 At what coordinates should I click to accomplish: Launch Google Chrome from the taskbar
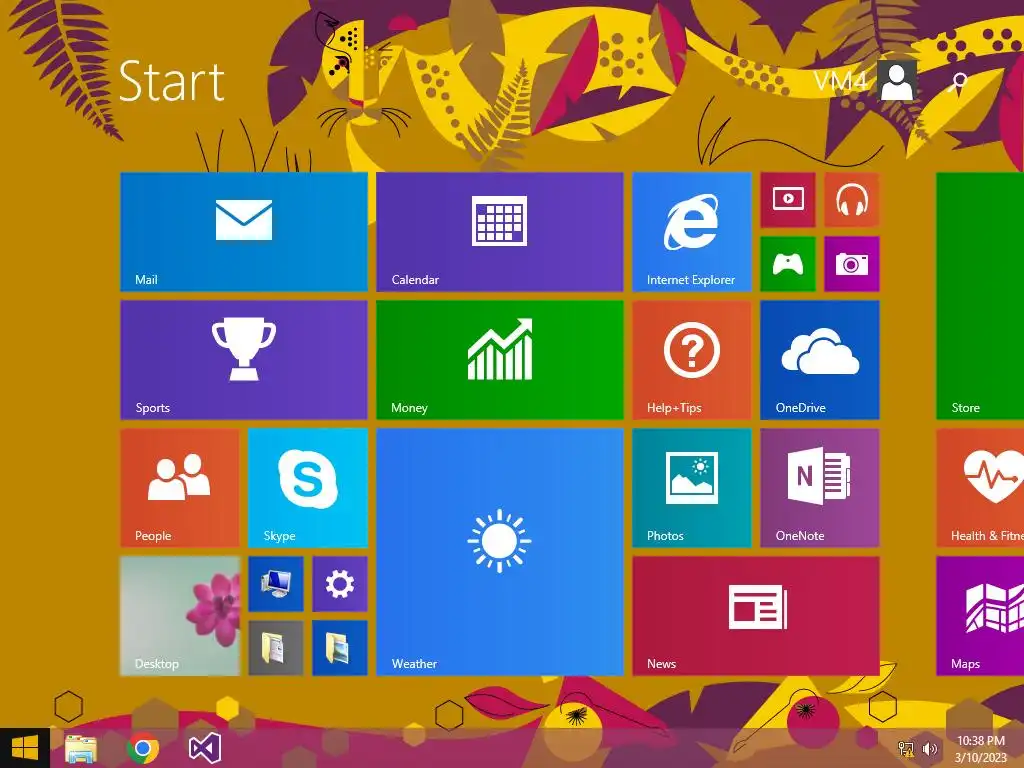143,748
